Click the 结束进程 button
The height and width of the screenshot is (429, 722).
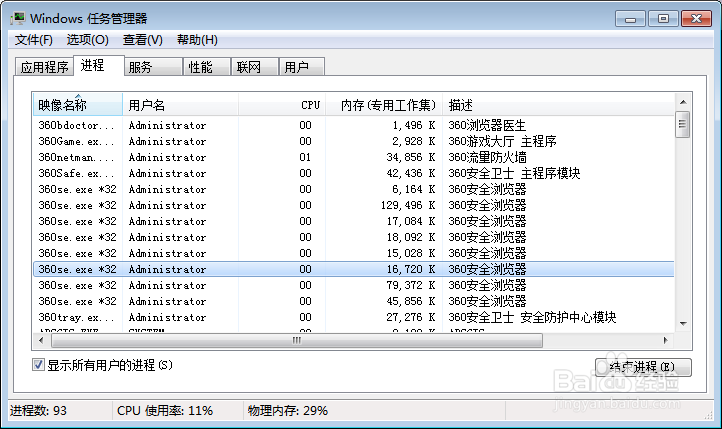(x=643, y=367)
